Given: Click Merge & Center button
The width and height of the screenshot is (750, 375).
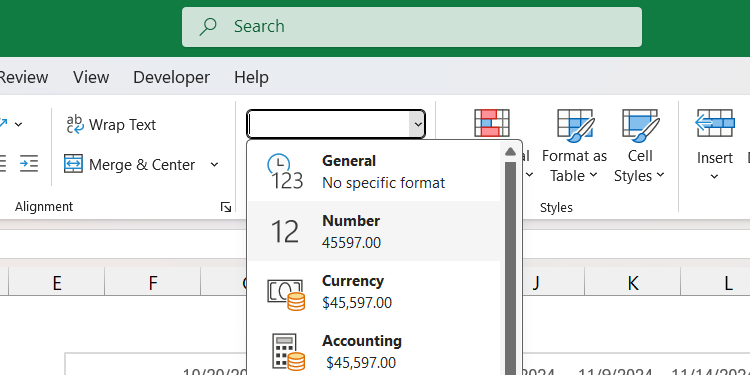Looking at the screenshot, I should click(x=130, y=165).
